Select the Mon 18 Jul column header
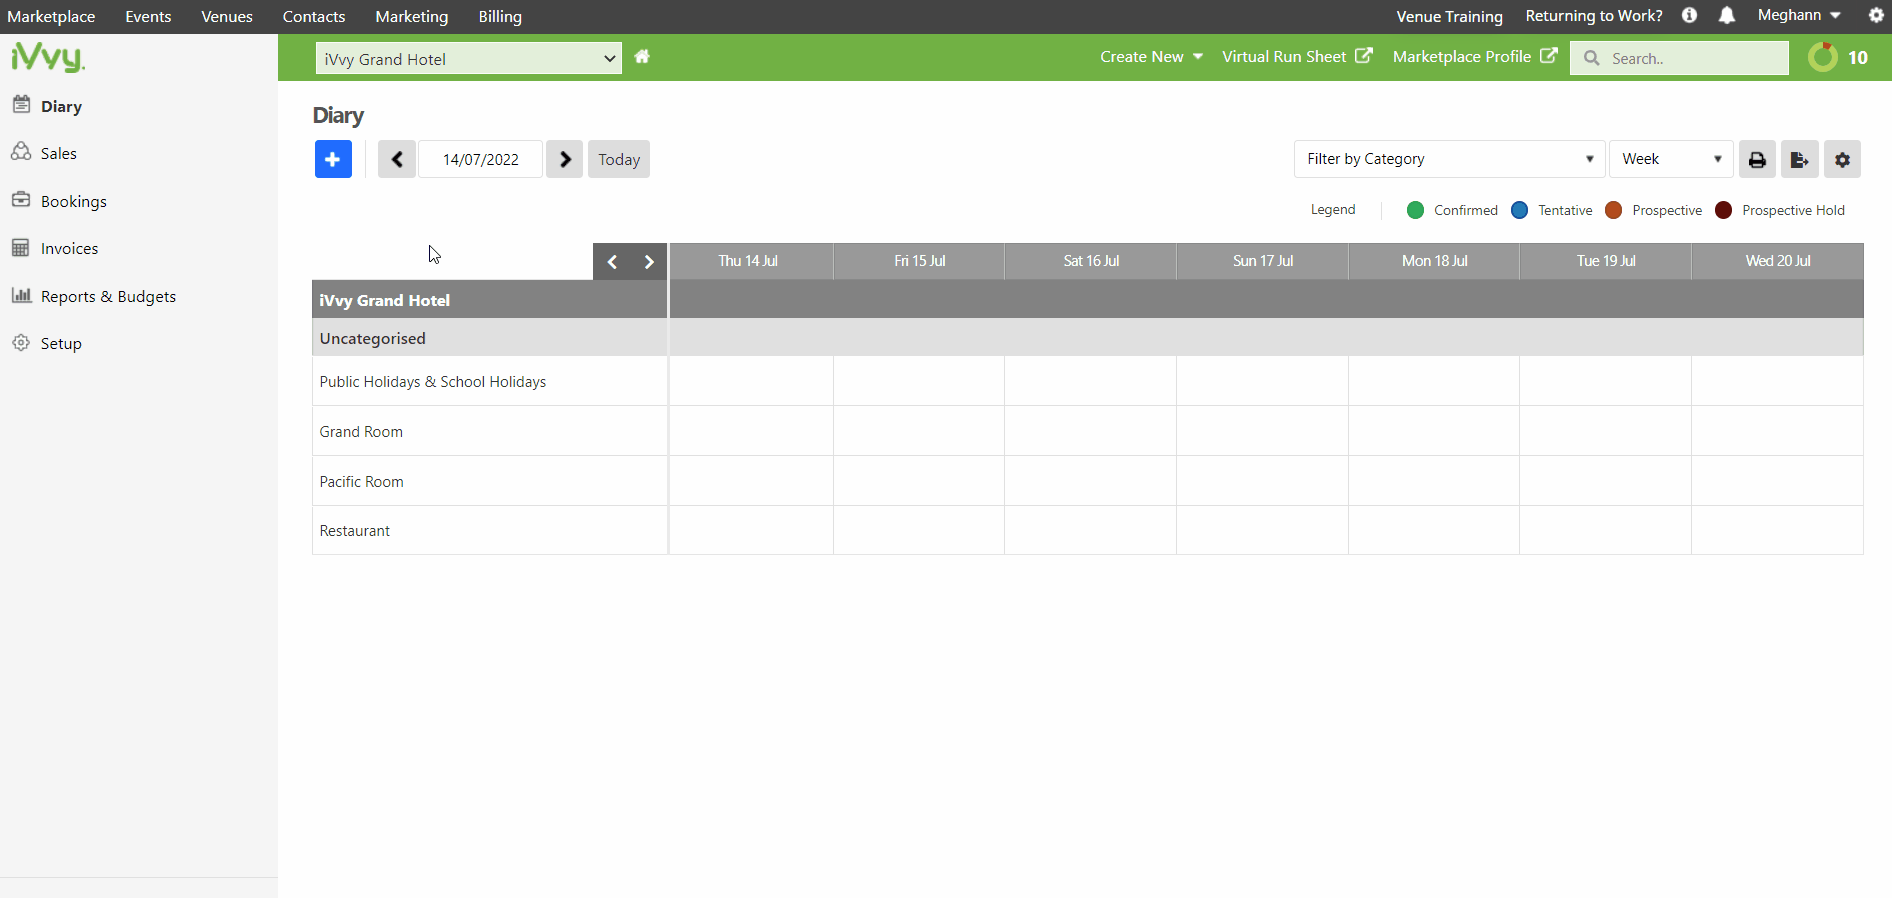Viewport: 1892px width, 898px height. tap(1434, 261)
